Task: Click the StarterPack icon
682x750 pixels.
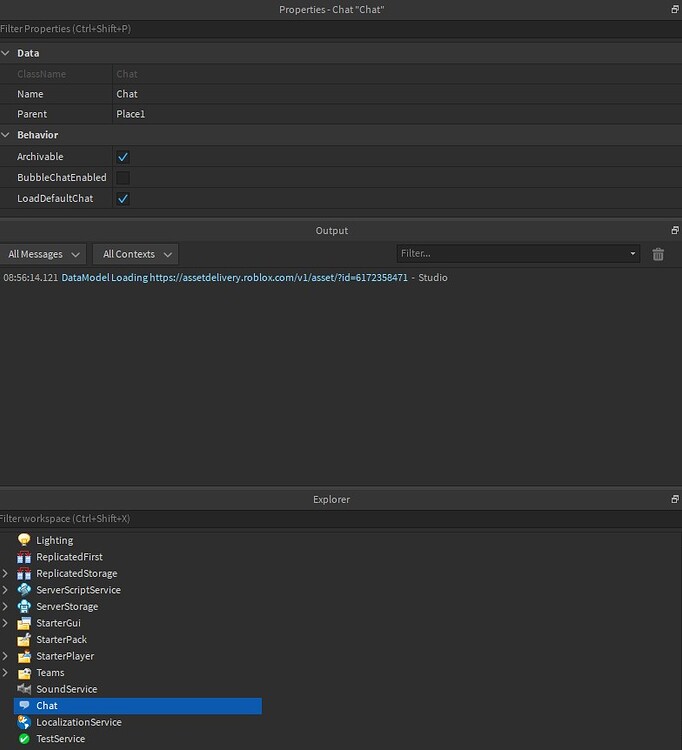Action: (x=24, y=640)
